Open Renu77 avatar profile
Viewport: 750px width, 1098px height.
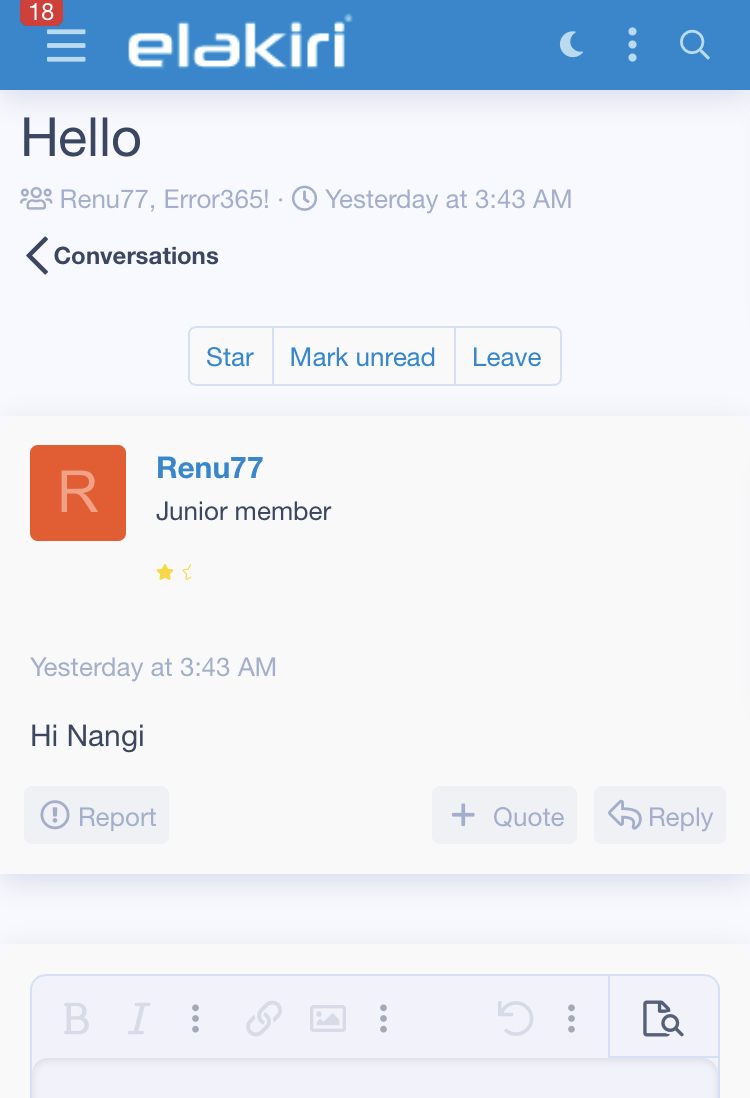point(78,493)
